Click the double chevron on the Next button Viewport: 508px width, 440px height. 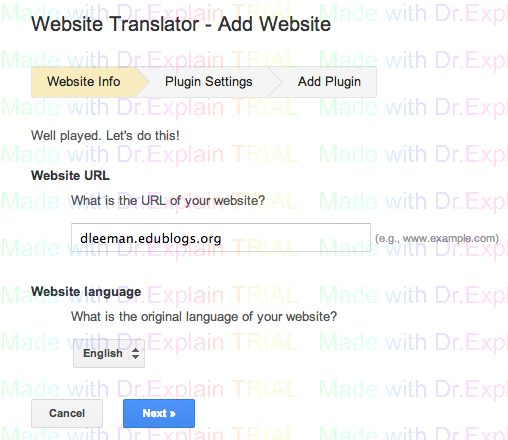(x=172, y=414)
